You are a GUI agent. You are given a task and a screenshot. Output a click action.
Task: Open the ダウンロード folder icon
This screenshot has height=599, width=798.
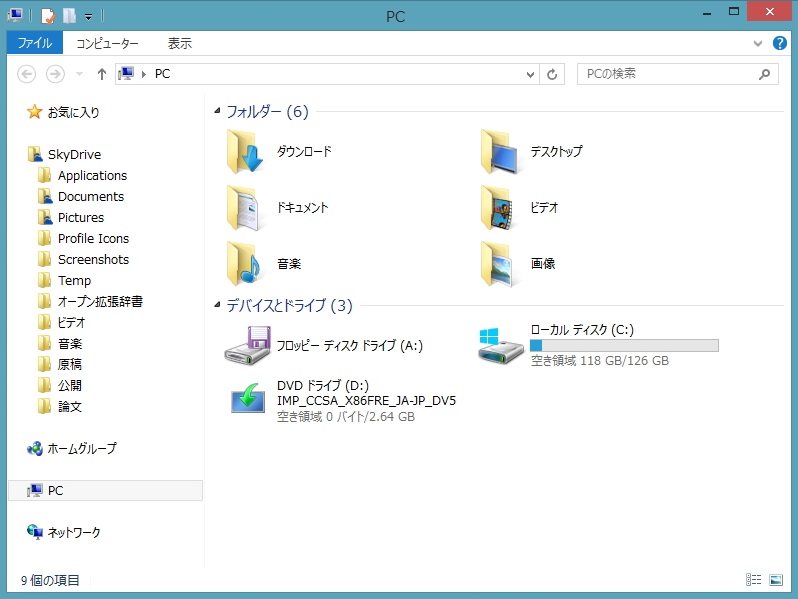pos(245,151)
